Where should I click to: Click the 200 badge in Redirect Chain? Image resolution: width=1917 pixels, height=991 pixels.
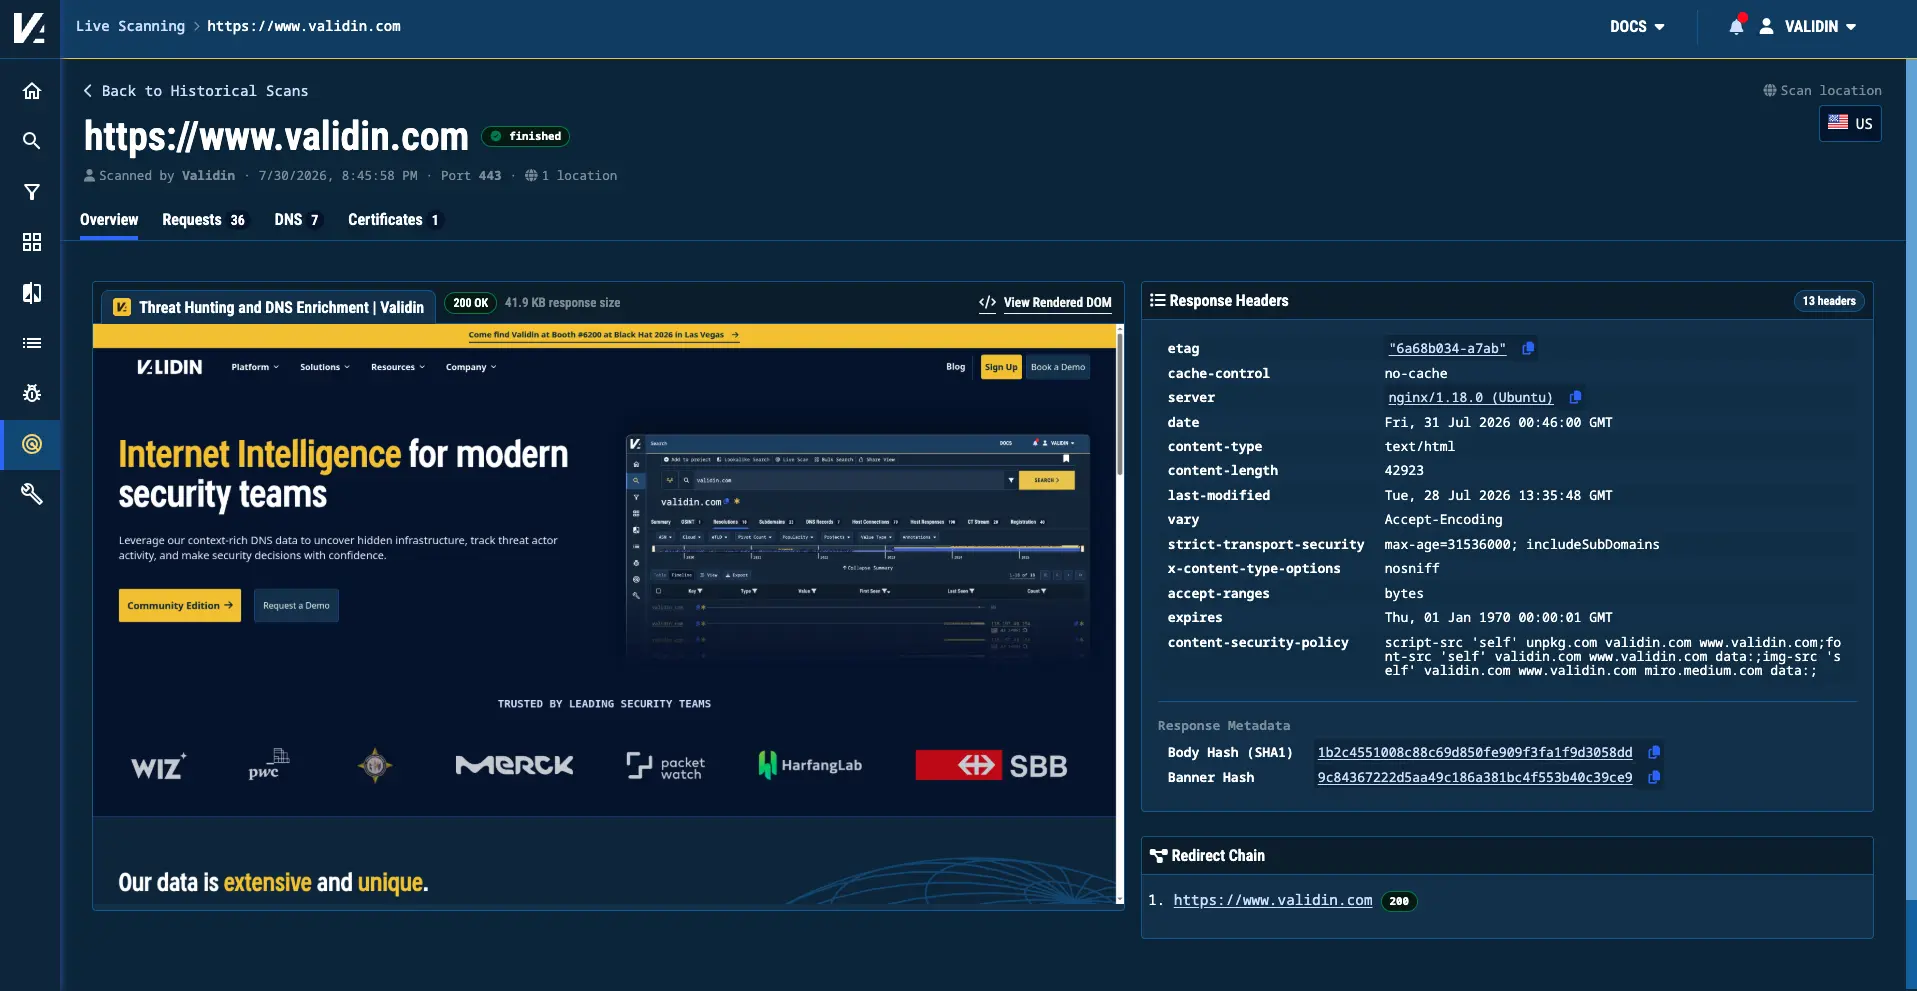1399,901
